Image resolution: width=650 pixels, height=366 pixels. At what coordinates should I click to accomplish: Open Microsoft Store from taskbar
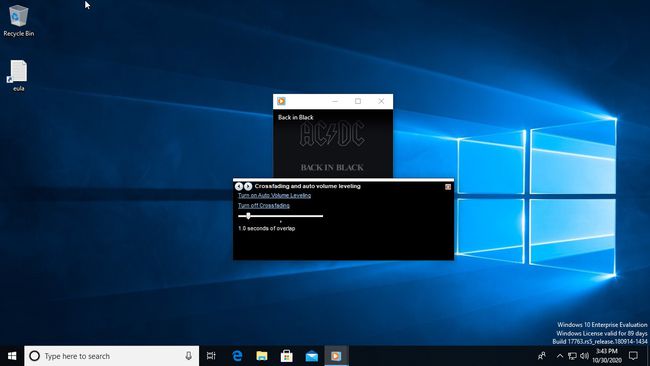(x=286, y=356)
